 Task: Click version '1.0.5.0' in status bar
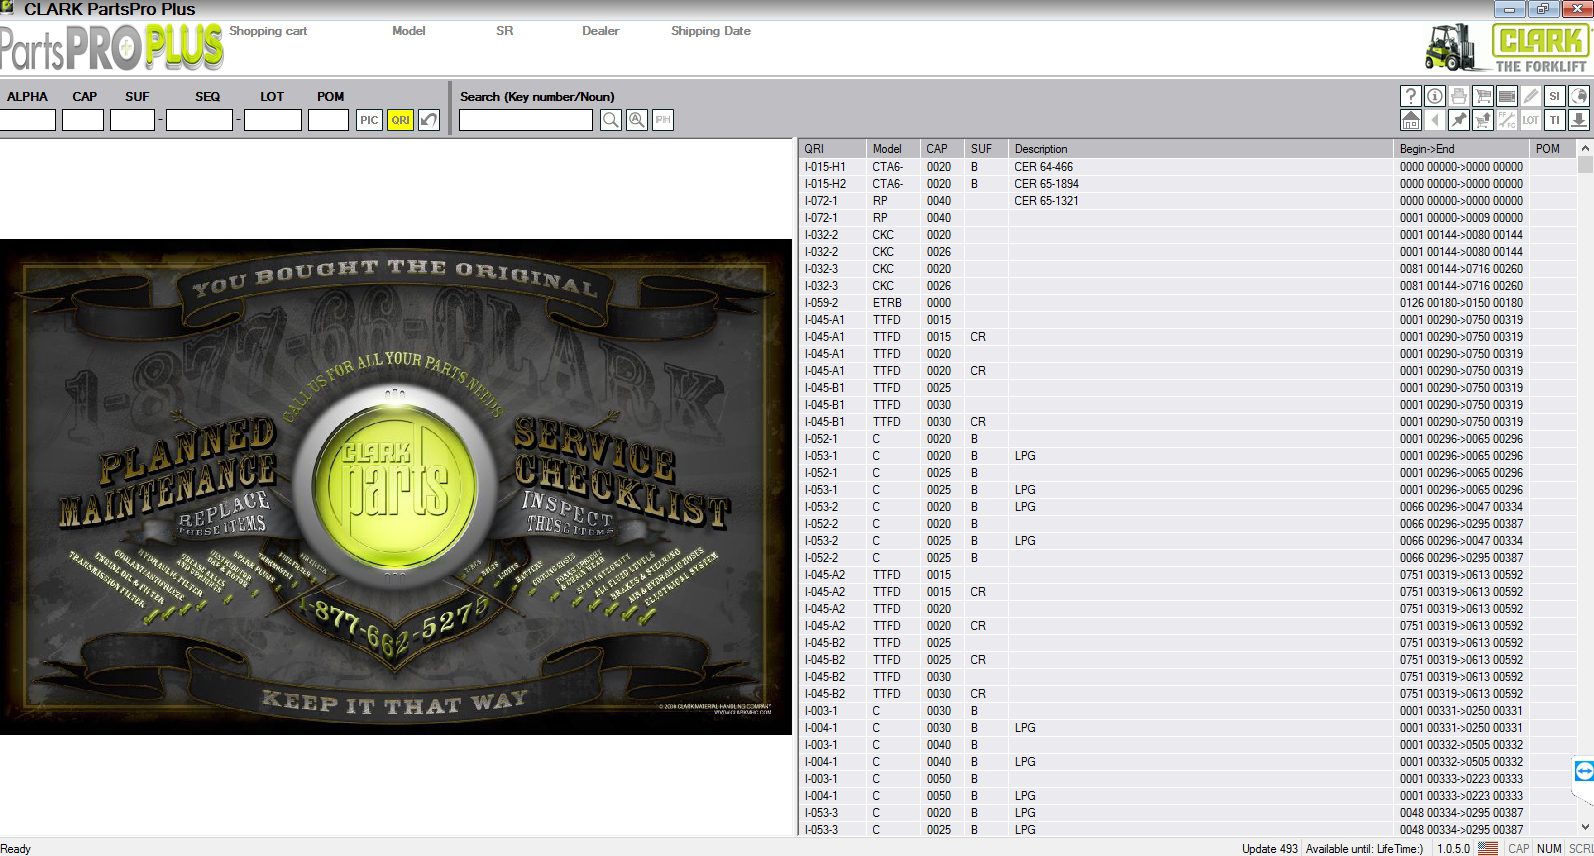click(x=1454, y=849)
